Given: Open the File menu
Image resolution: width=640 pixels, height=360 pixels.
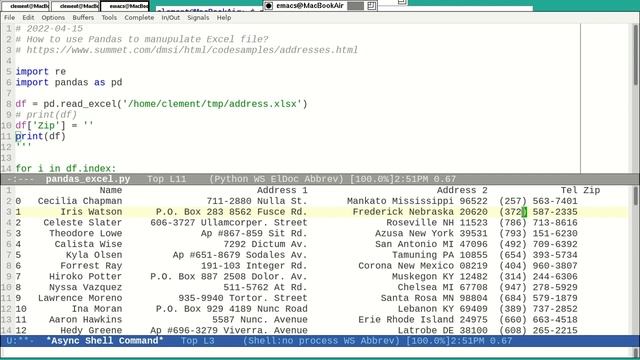Looking at the screenshot, I should (9, 18).
